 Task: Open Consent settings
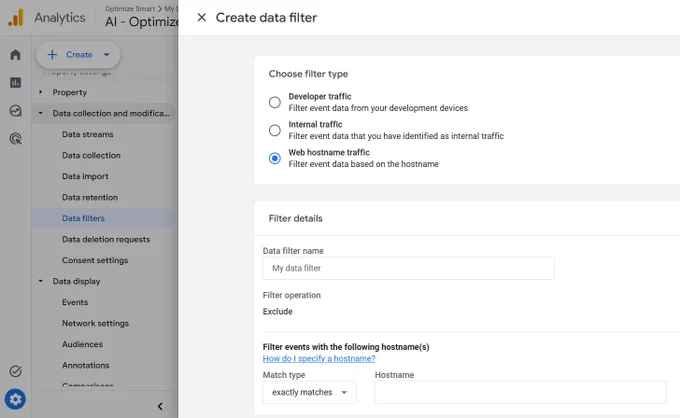[x=95, y=260]
